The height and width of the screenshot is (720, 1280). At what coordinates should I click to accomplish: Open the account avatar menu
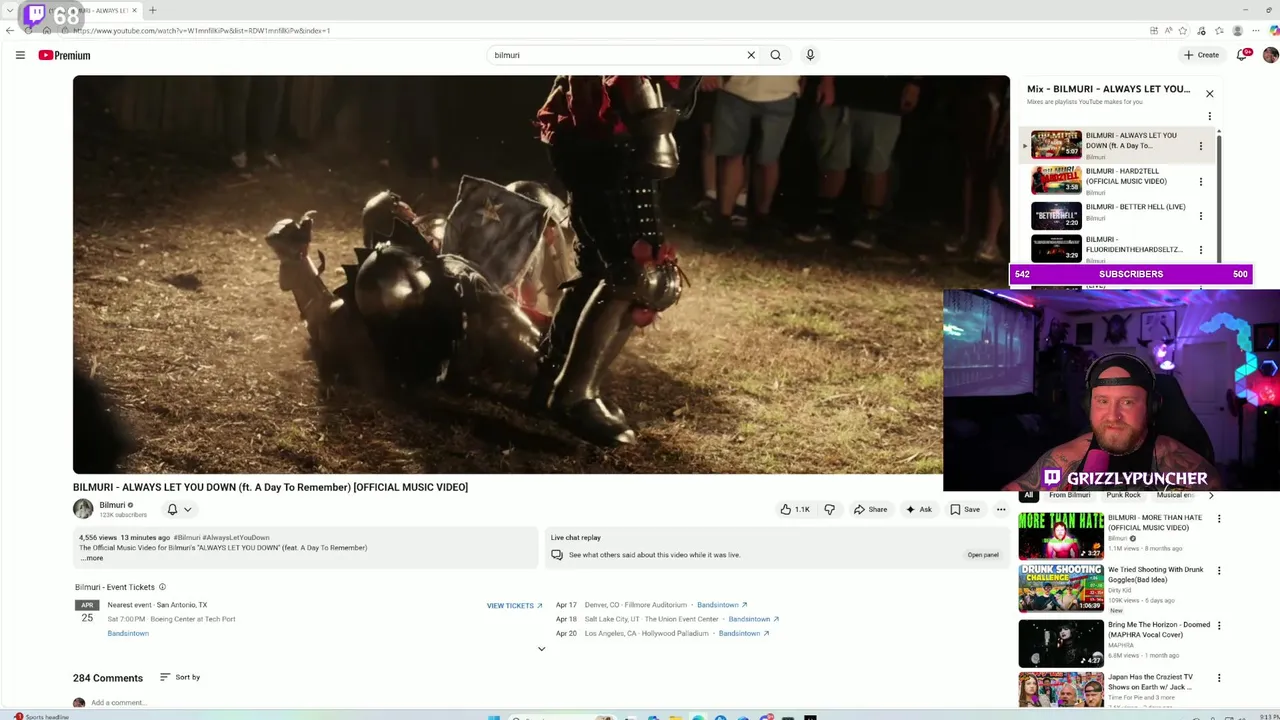coord(1270,55)
